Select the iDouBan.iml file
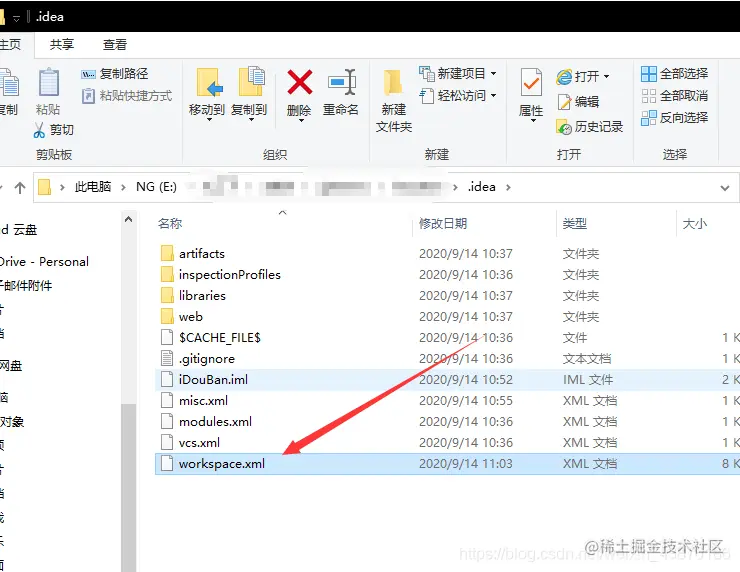The image size is (740, 572). tap(213, 379)
